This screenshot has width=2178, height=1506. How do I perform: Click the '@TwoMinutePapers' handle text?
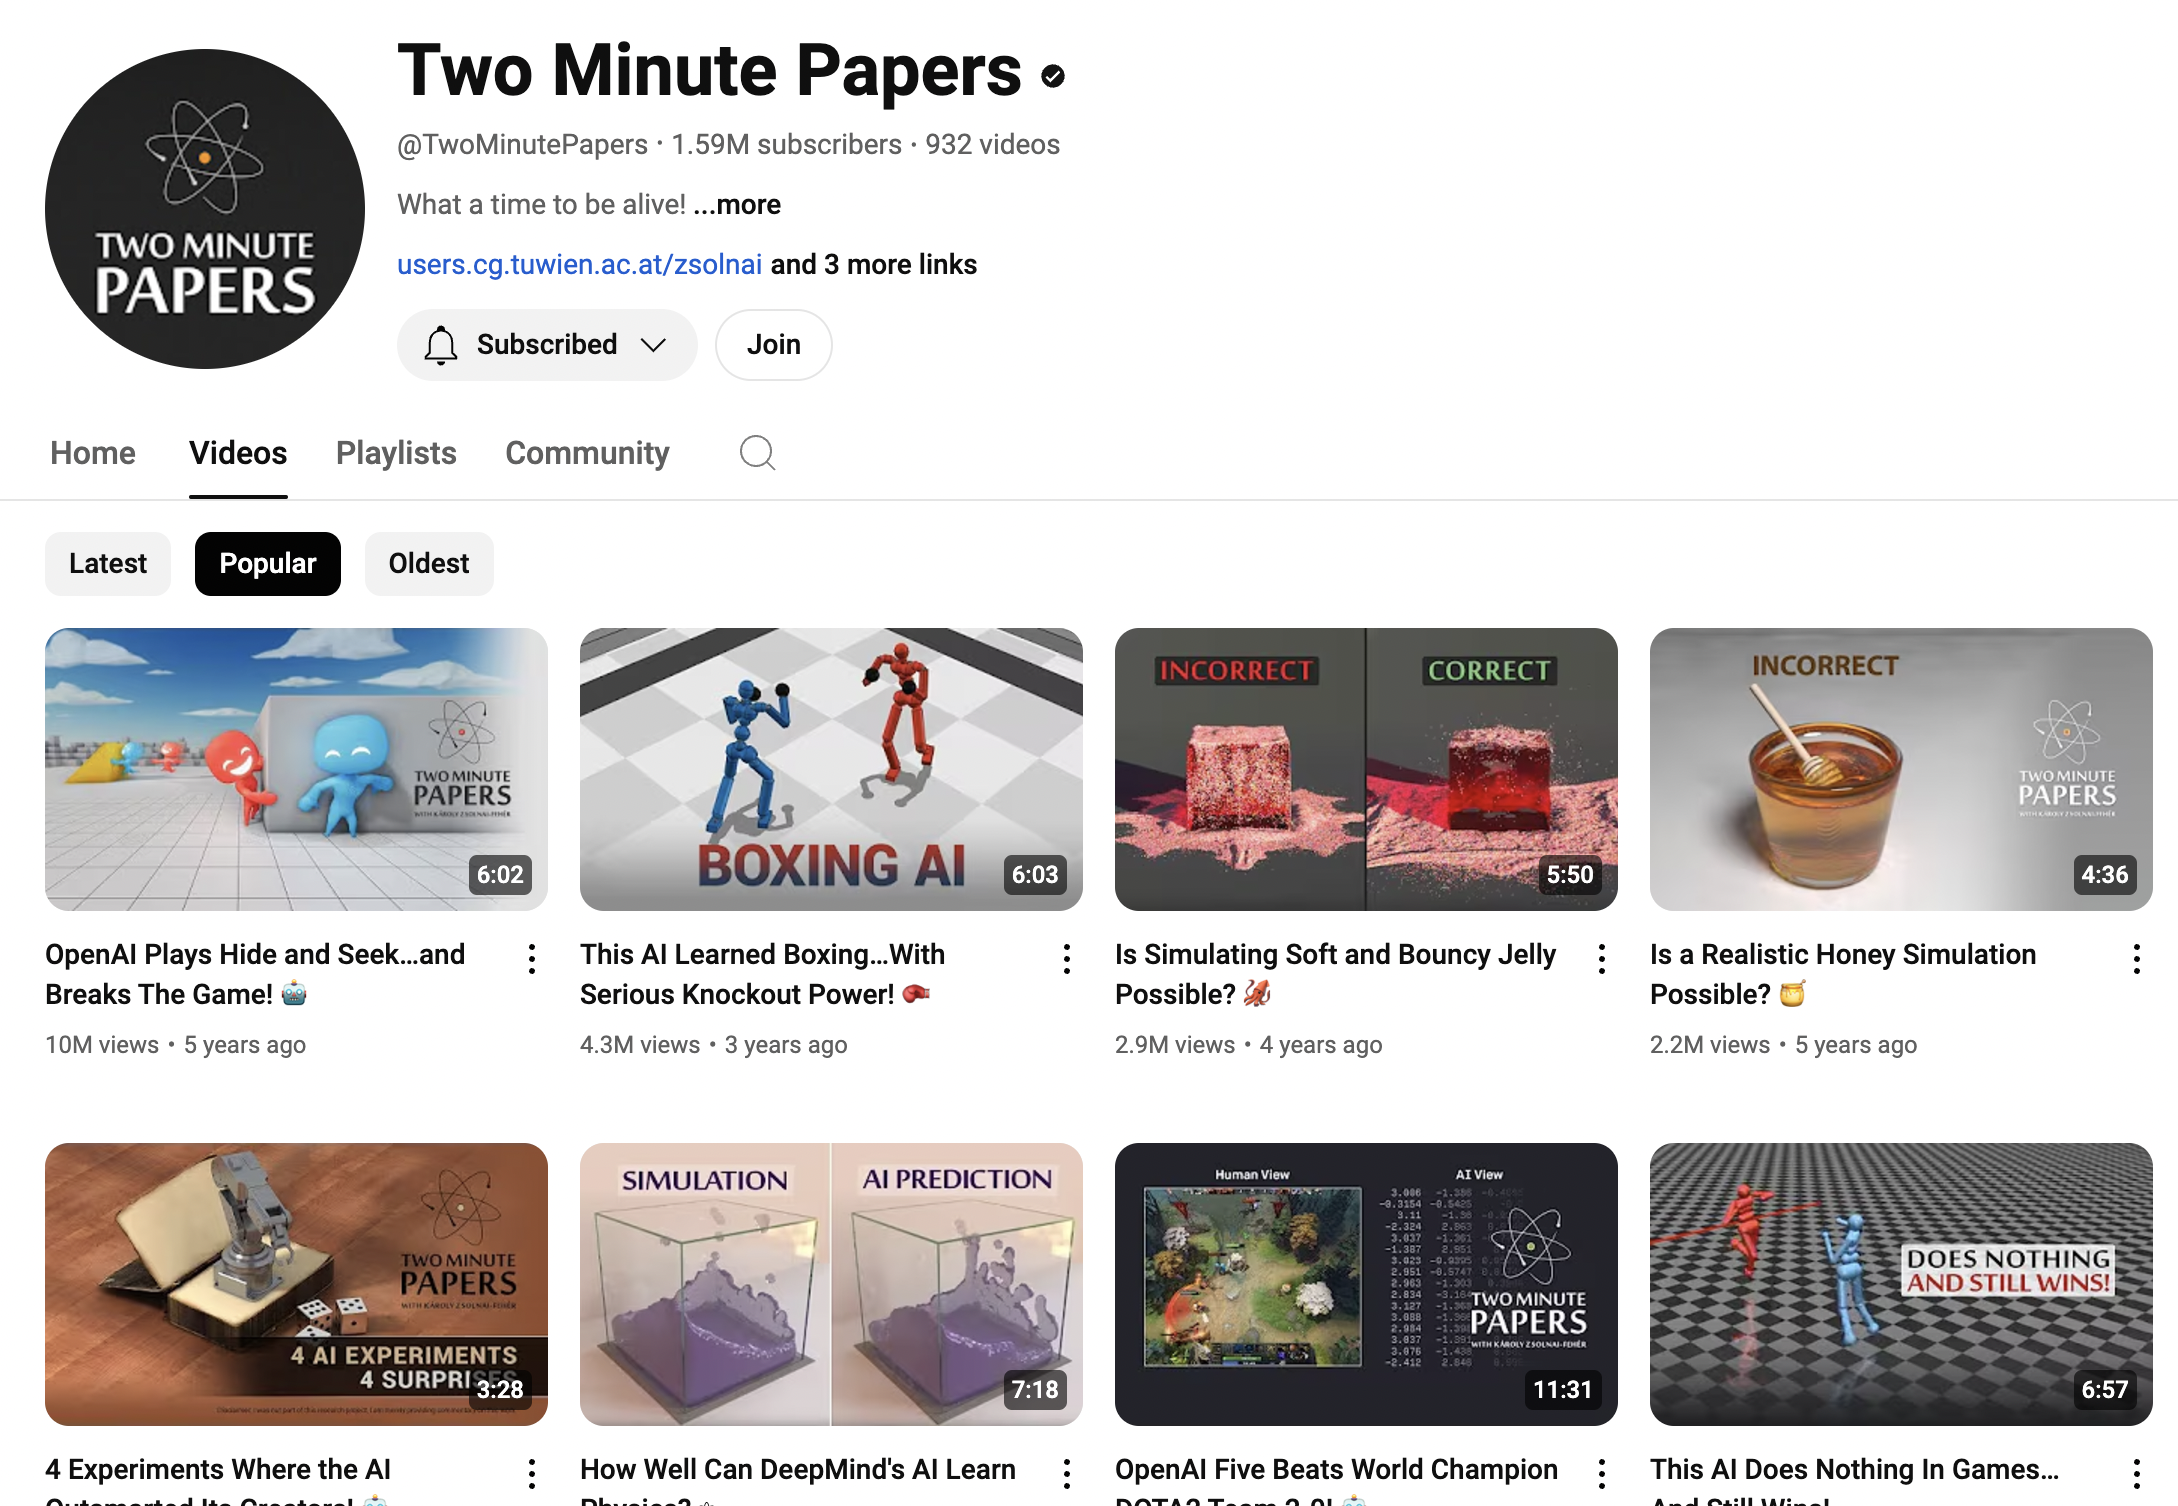pos(522,145)
